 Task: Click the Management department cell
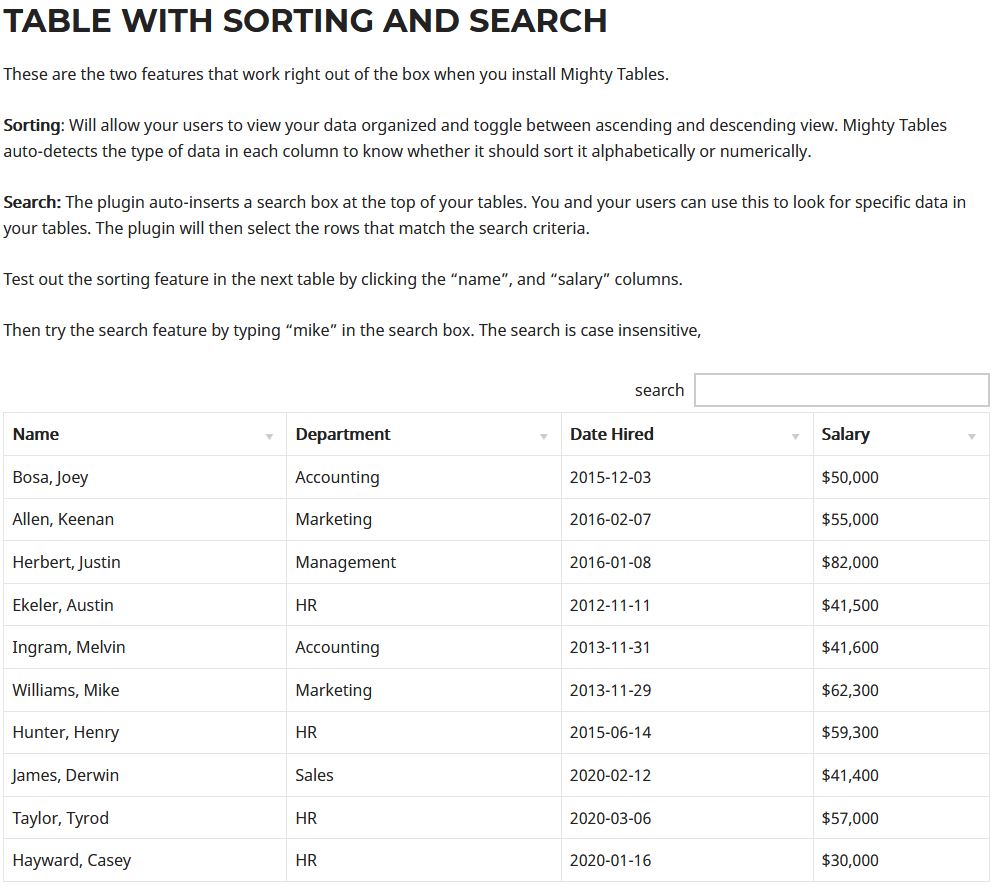(345, 562)
